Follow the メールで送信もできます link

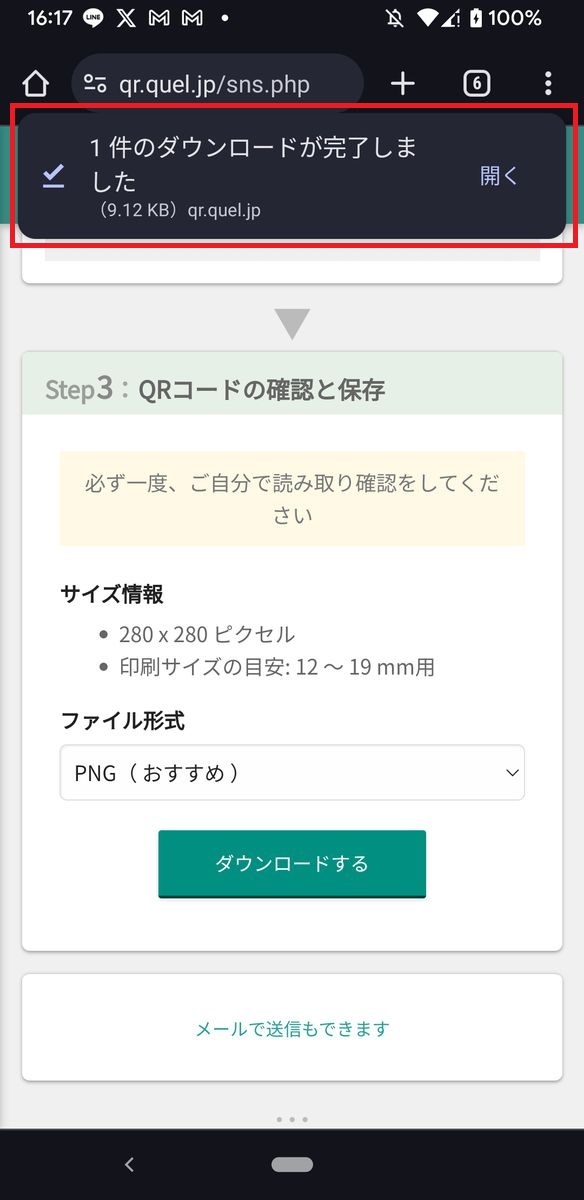[x=292, y=1028]
